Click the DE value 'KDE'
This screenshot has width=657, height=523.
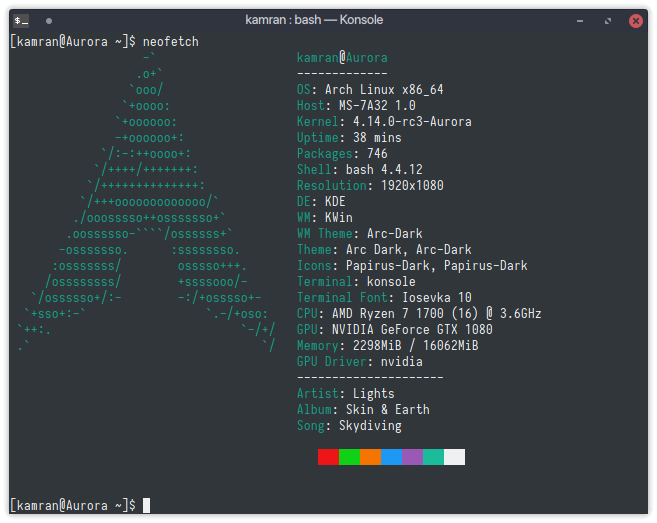click(x=335, y=201)
